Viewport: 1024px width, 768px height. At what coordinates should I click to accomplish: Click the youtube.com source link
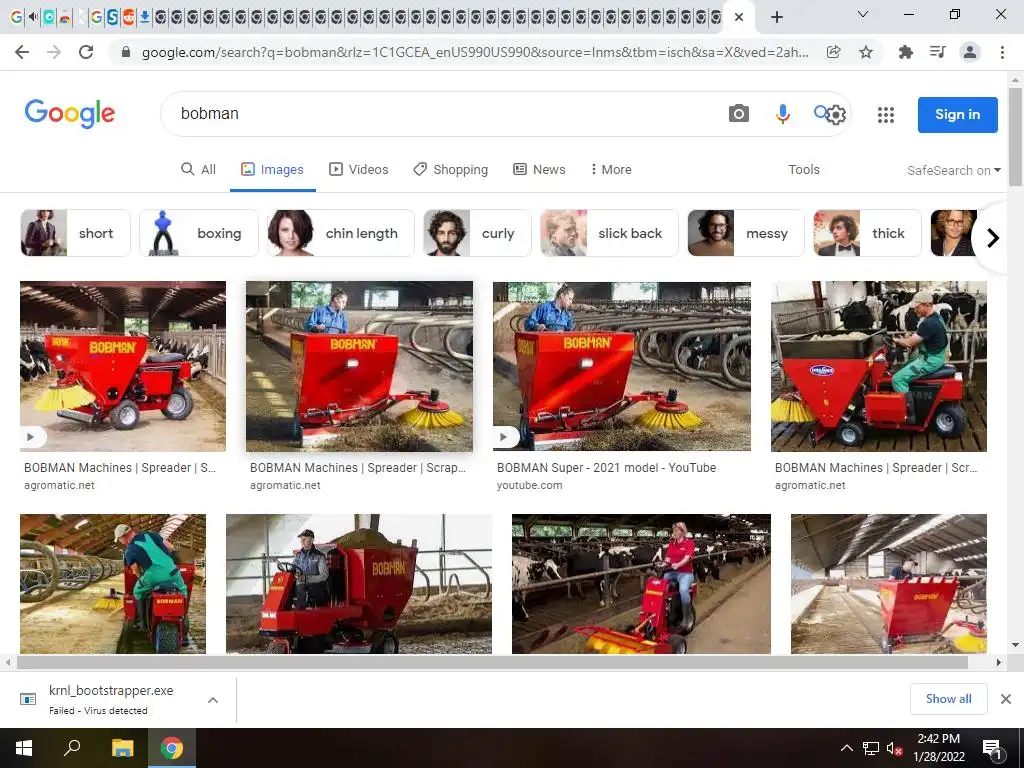pos(529,485)
